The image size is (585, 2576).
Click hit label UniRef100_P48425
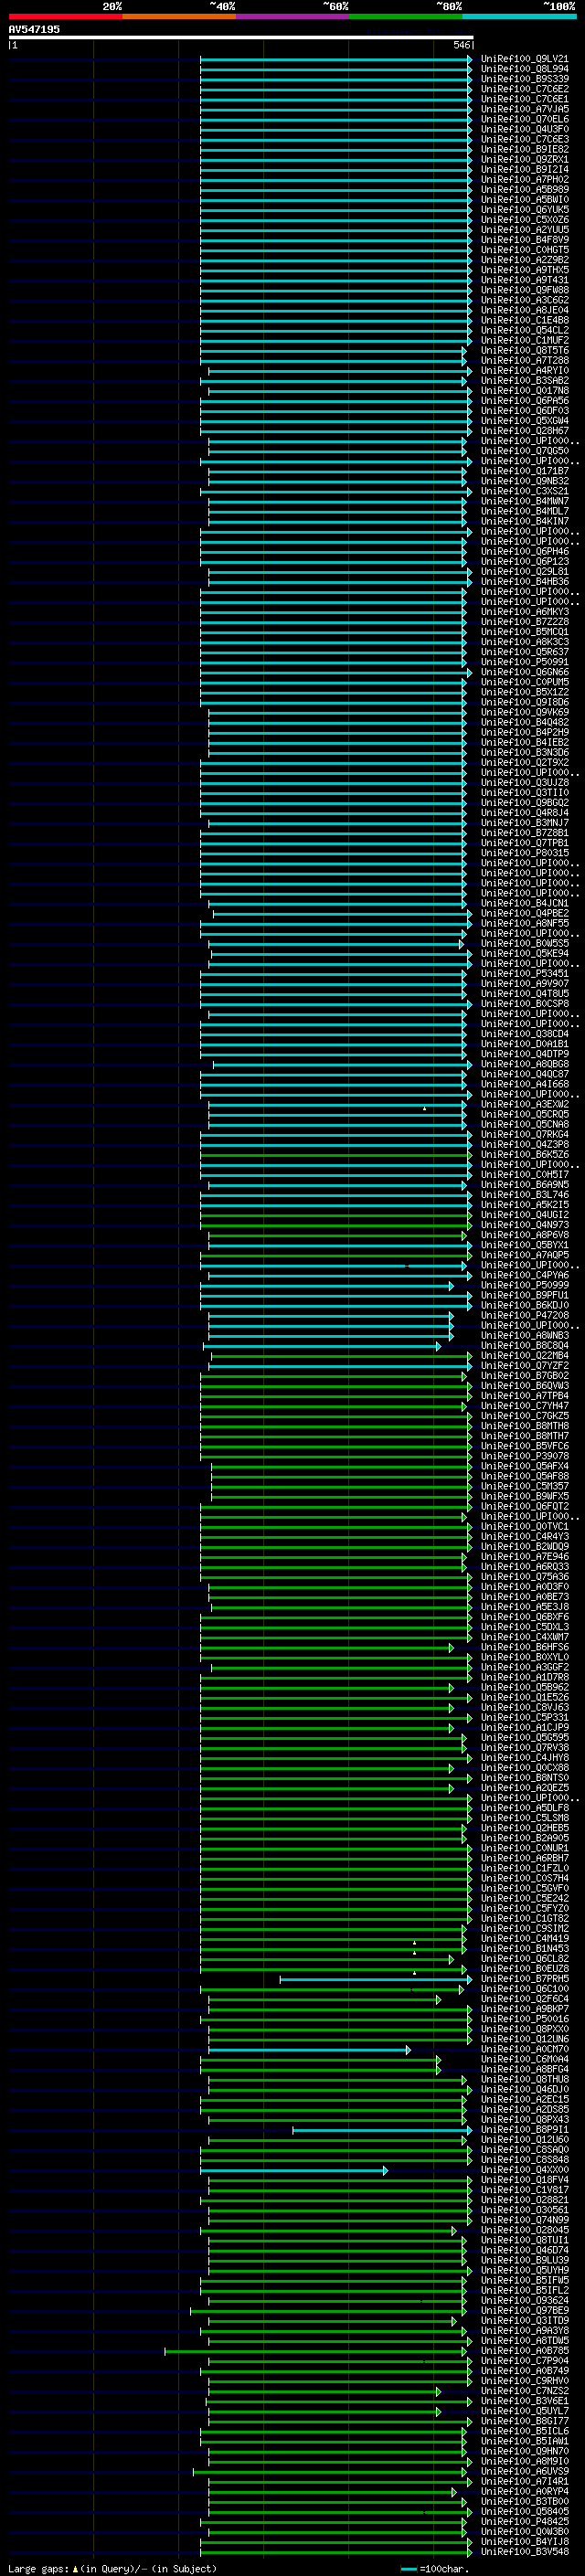tap(524, 2521)
